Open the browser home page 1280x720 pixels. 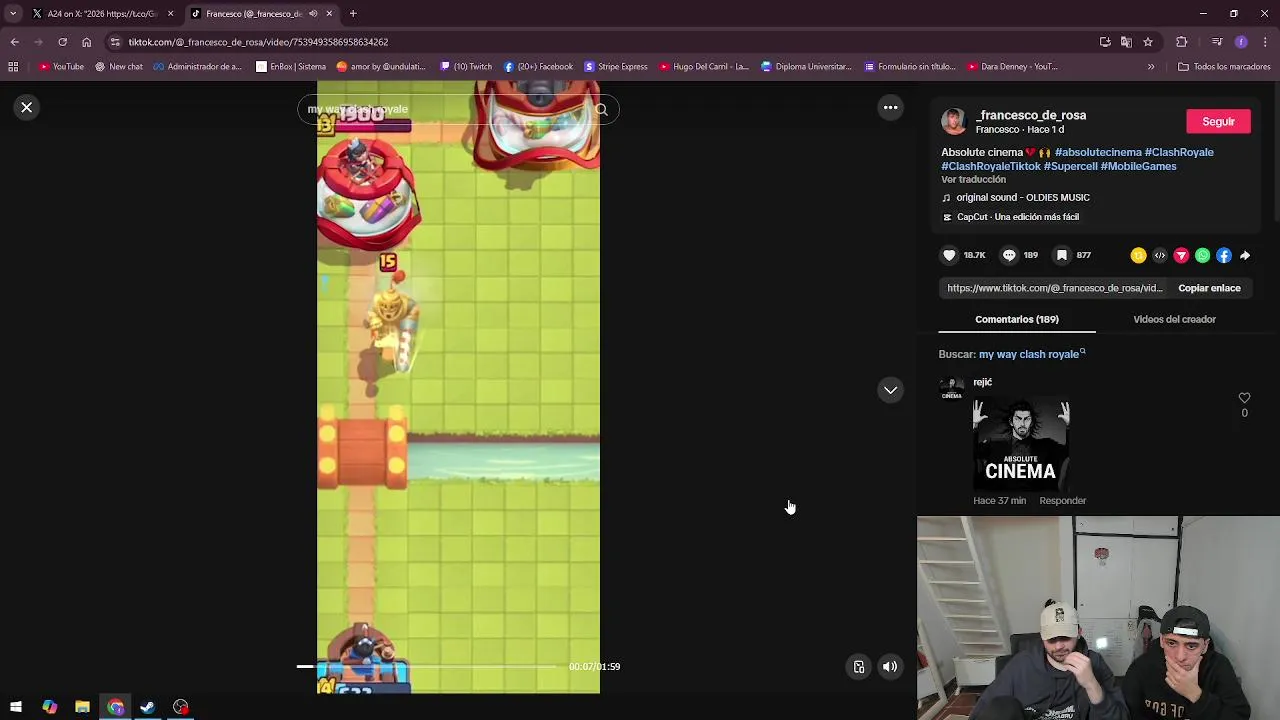(x=86, y=42)
